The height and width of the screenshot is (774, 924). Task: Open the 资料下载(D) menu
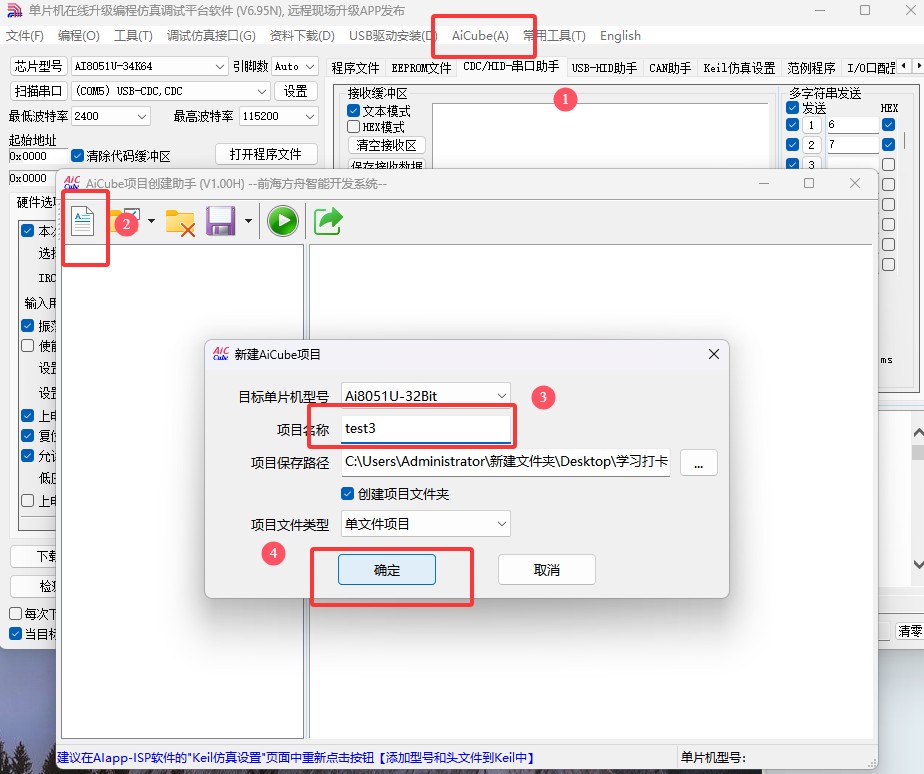302,36
